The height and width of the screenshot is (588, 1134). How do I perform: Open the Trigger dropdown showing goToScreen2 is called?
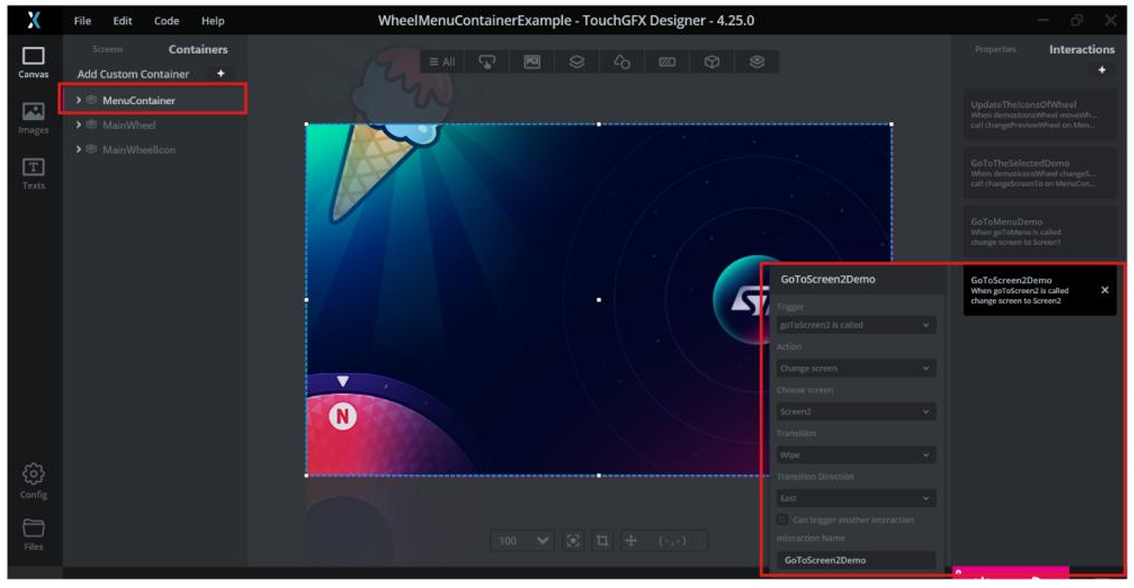pyautogui.click(x=856, y=325)
